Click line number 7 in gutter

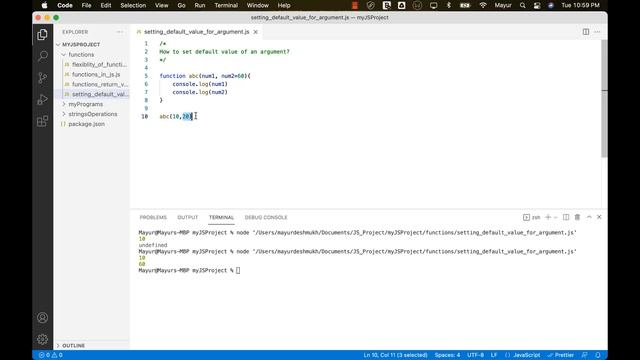(146, 92)
